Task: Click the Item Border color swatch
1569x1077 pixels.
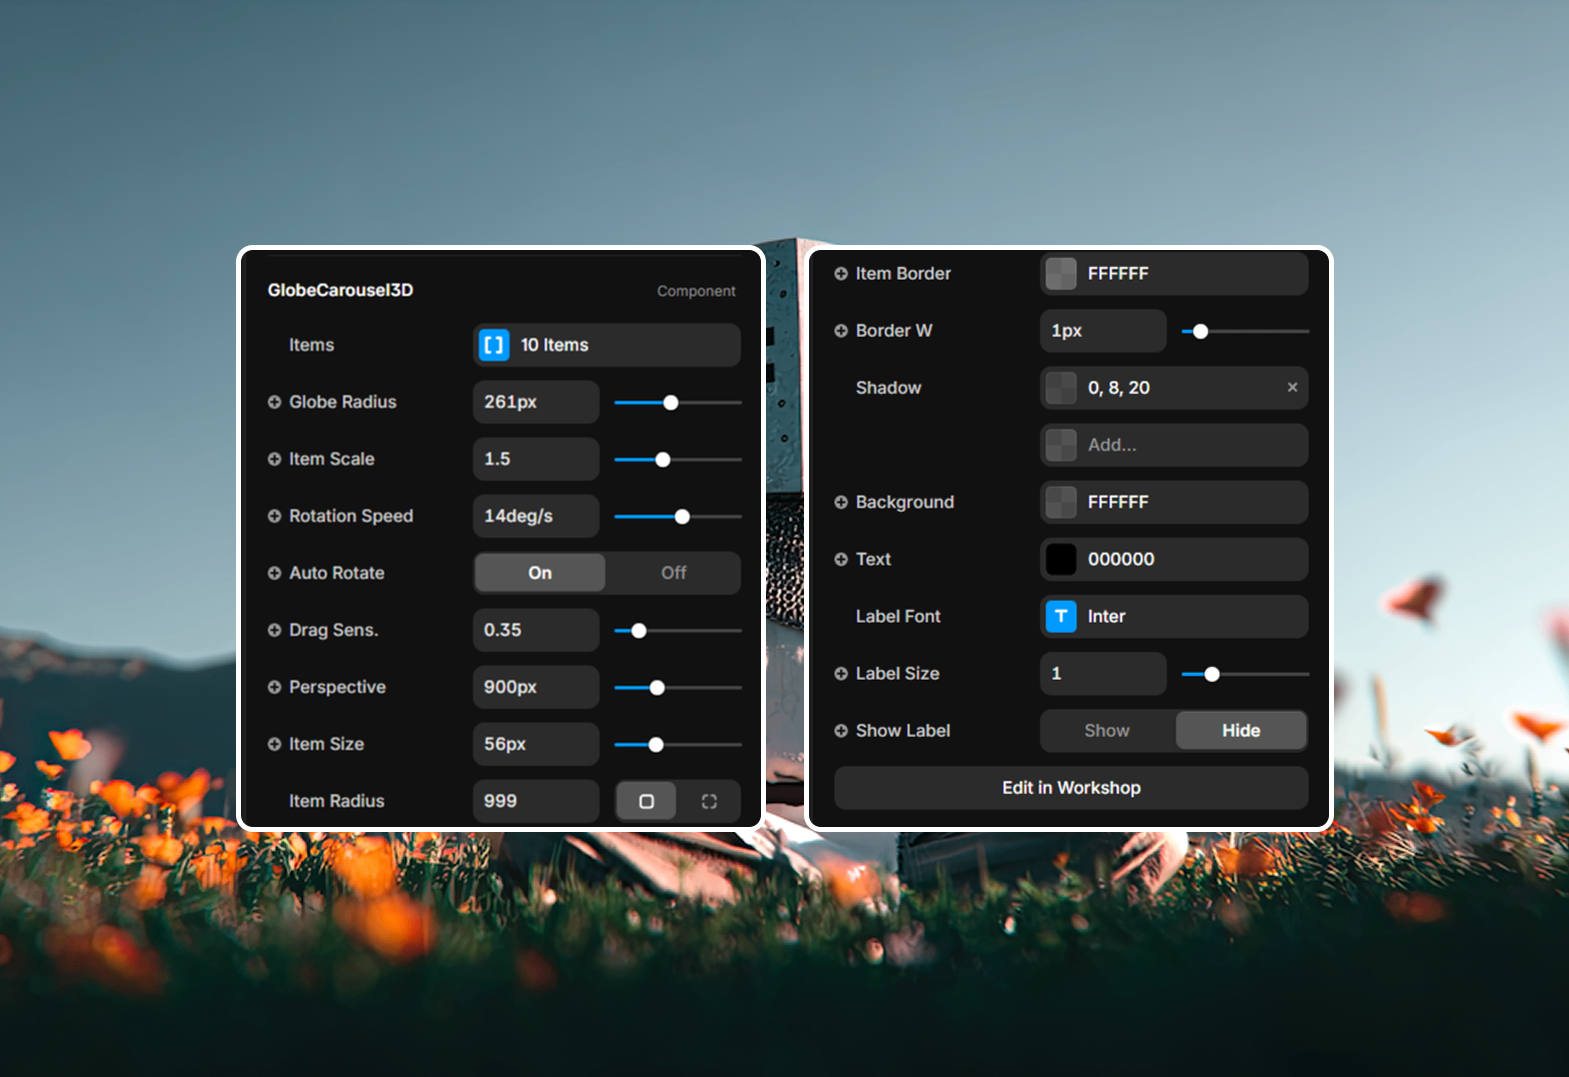Action: pyautogui.click(x=1061, y=274)
